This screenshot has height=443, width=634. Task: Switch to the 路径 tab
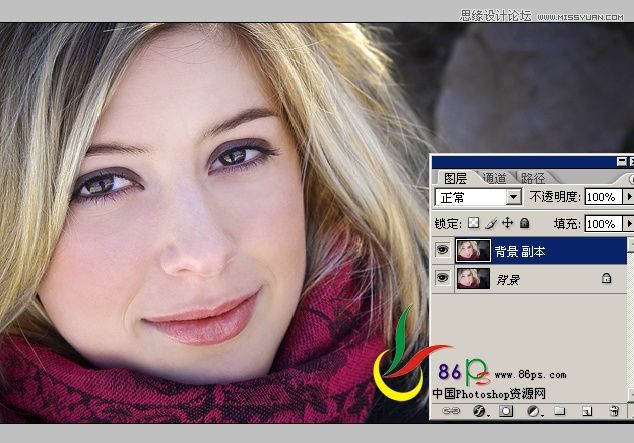pyautogui.click(x=533, y=178)
